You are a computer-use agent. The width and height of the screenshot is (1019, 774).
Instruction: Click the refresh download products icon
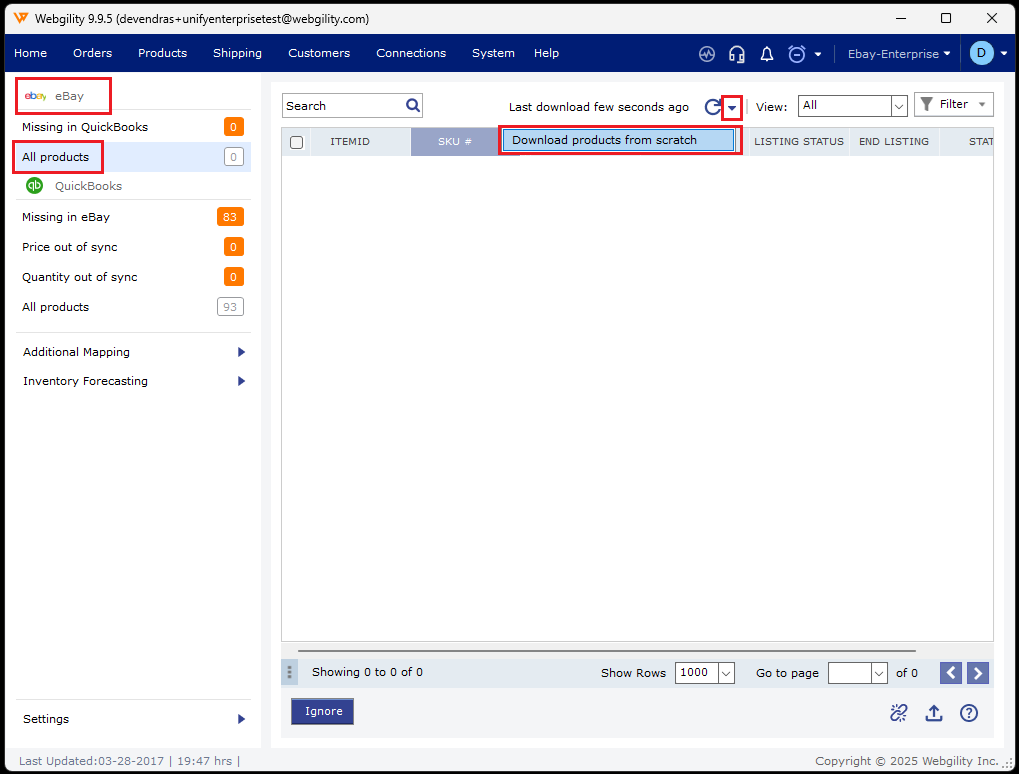712,107
